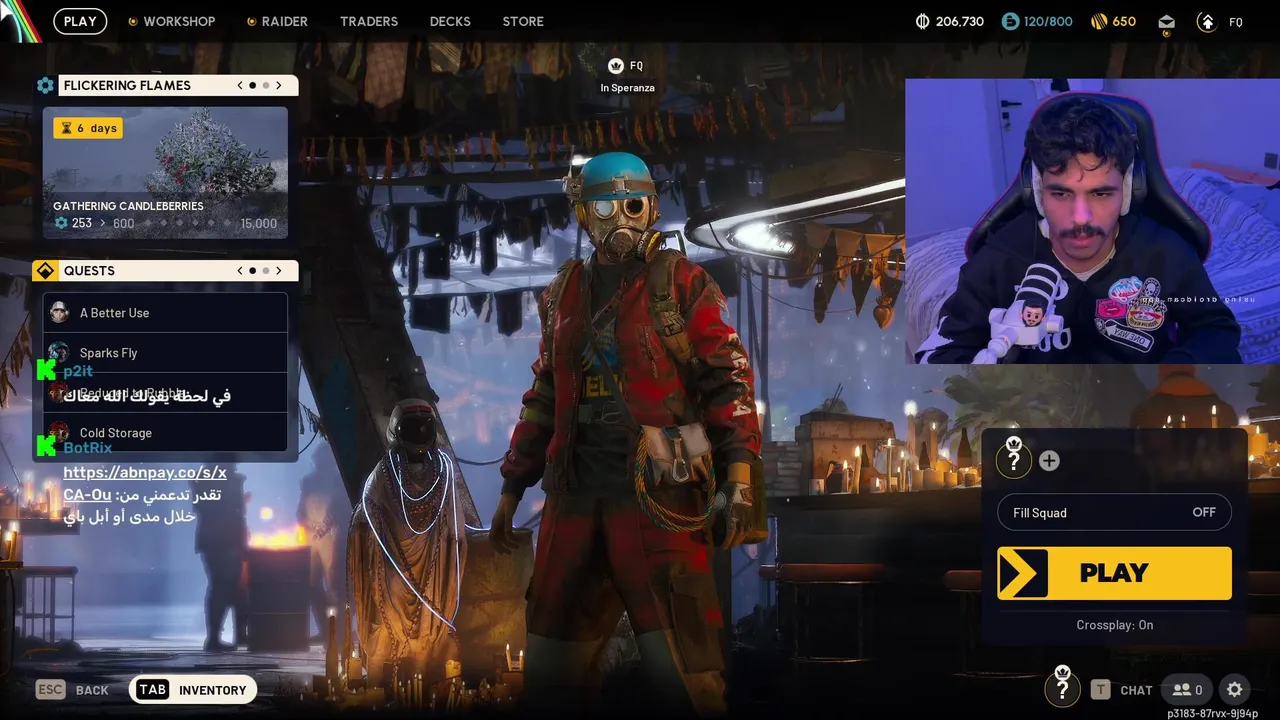
Task: Select the top PLAY tab
Action: click(x=80, y=21)
